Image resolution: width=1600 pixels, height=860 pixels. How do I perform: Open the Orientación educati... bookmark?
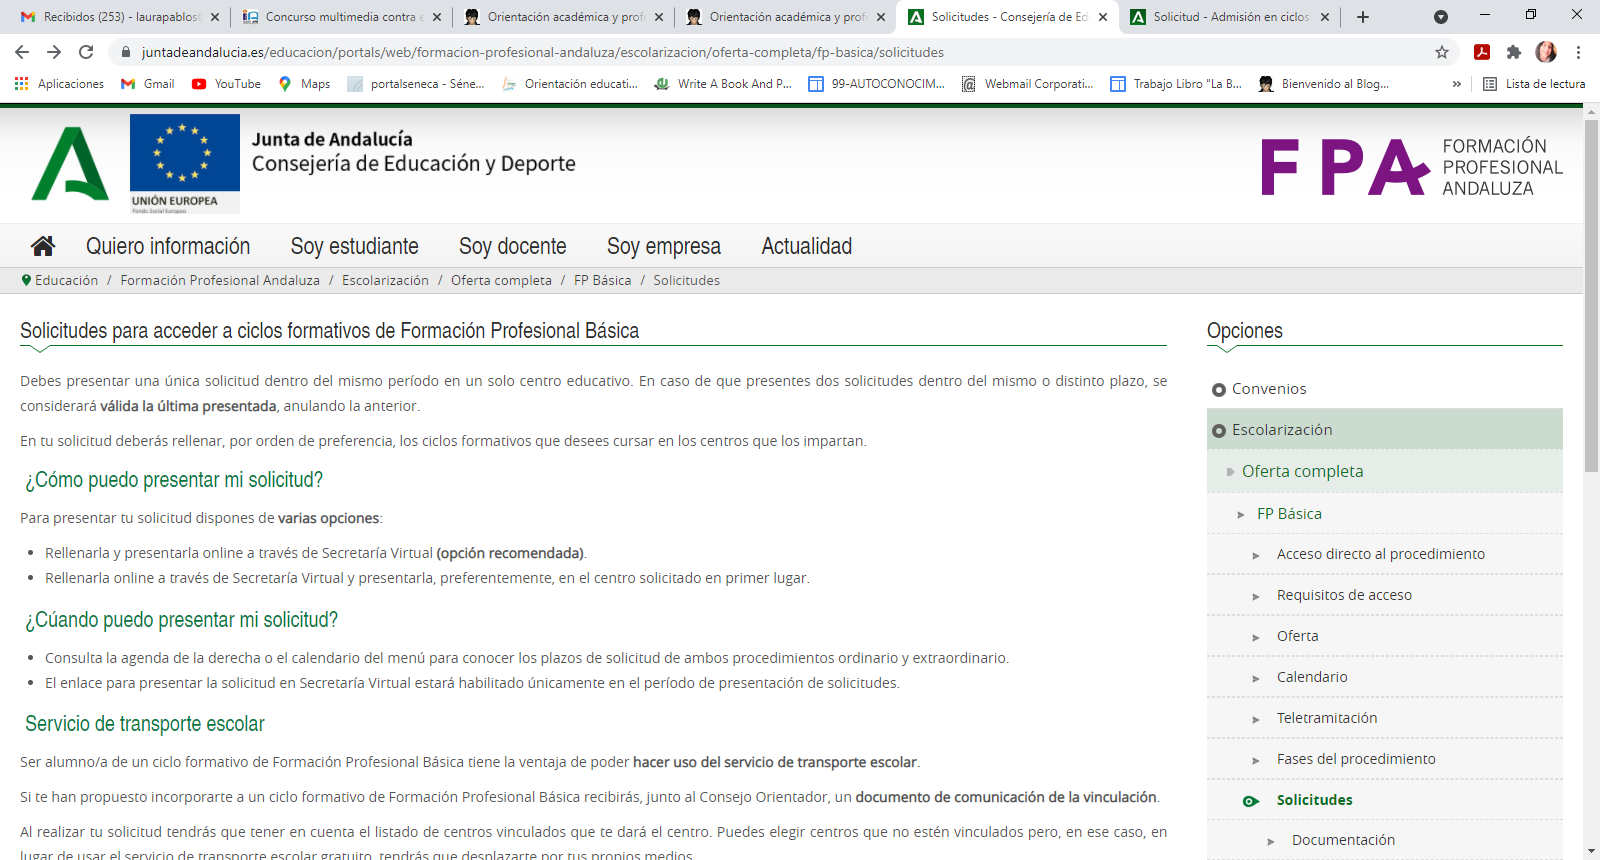570,84
